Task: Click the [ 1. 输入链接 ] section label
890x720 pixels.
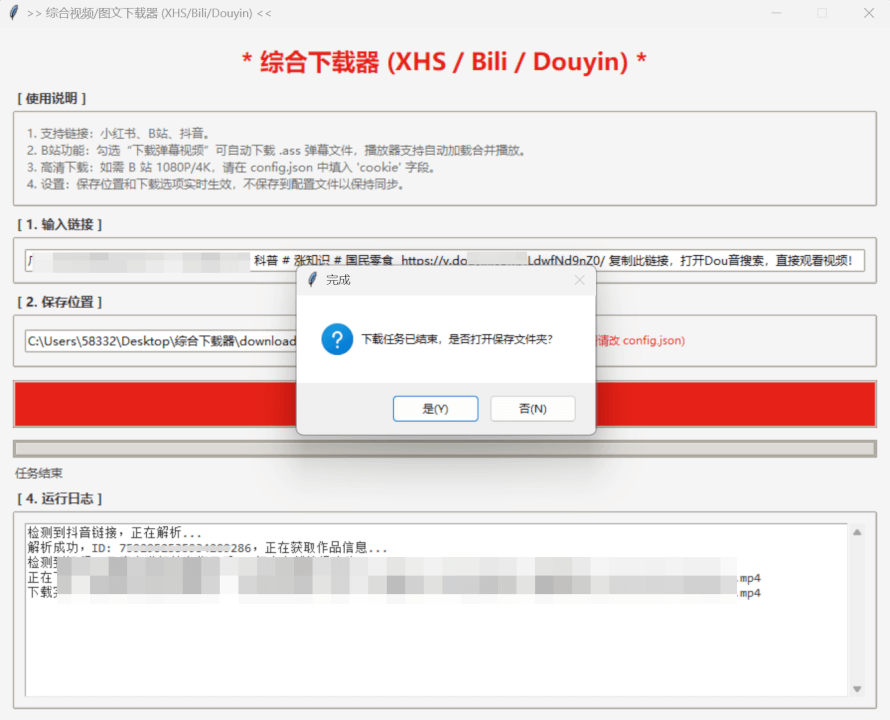Action: click(x=60, y=224)
